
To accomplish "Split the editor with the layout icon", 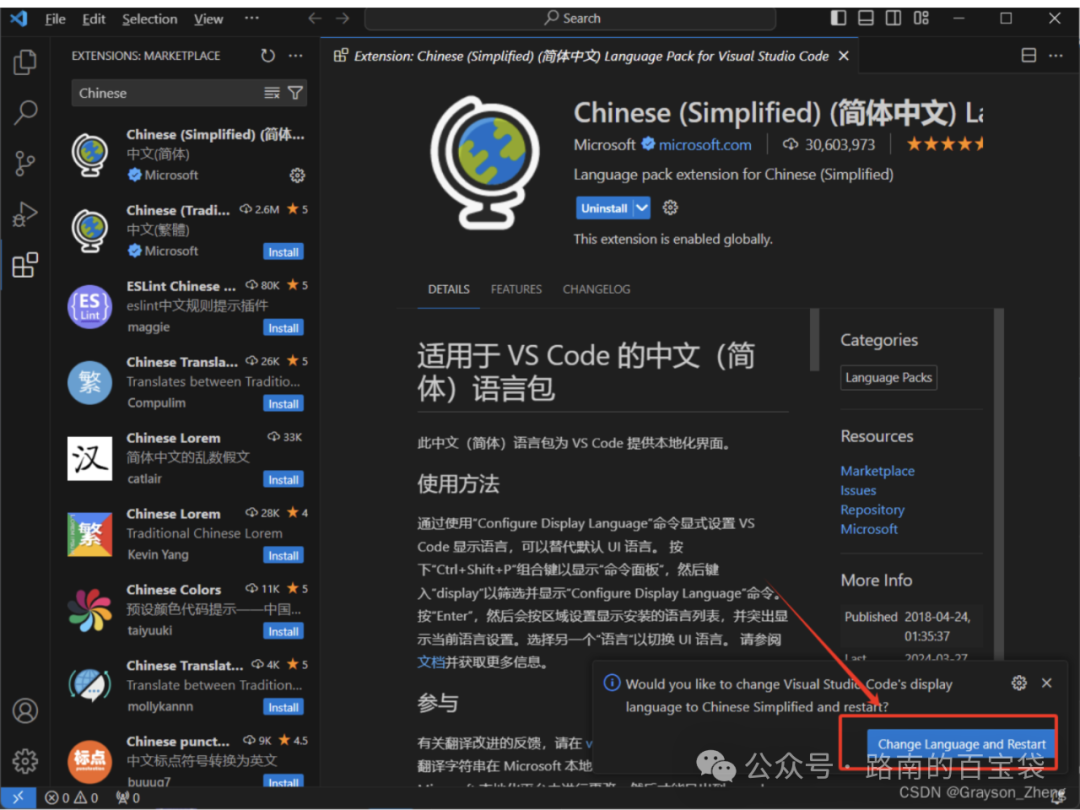I will pyautogui.click(x=1028, y=56).
